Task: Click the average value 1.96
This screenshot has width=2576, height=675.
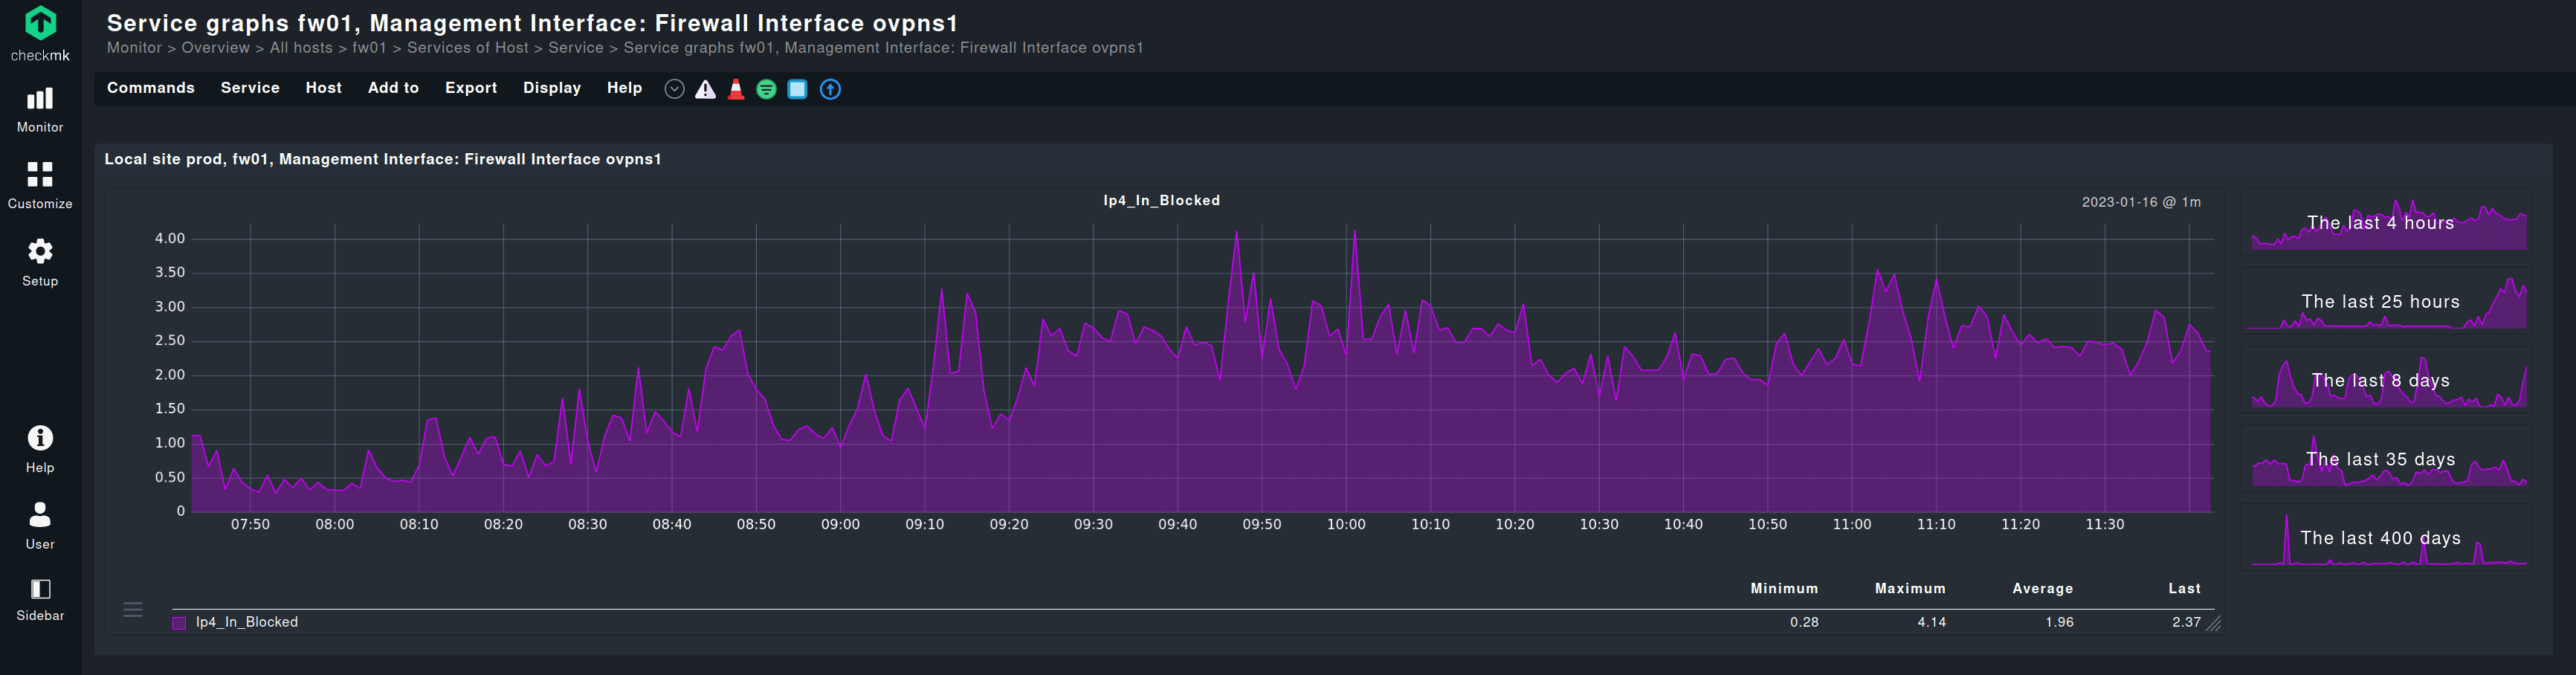Action: [2059, 622]
